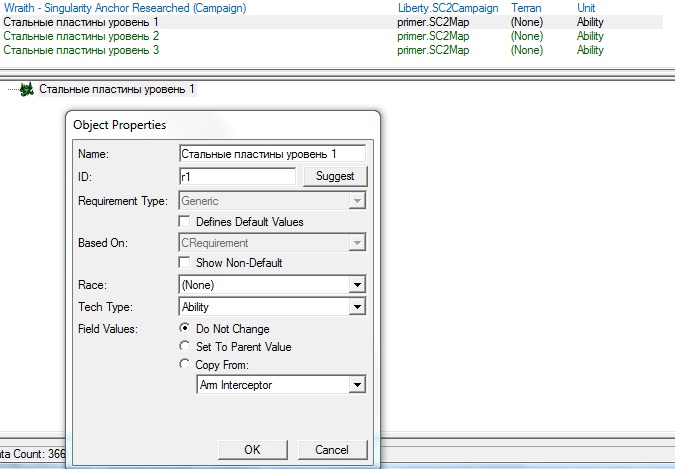Select the Стальные пластины уровень 3 list row

331,50
